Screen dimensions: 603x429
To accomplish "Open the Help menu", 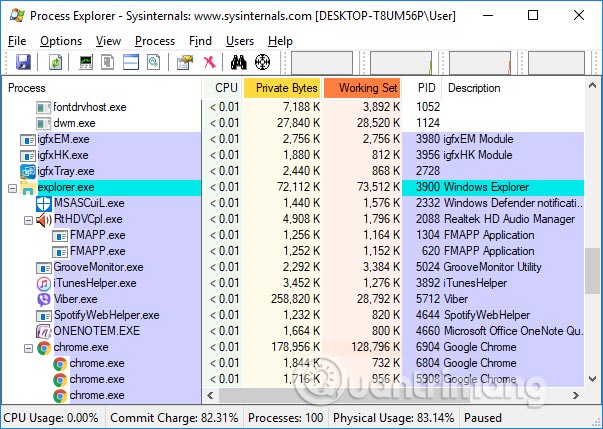I will click(280, 41).
